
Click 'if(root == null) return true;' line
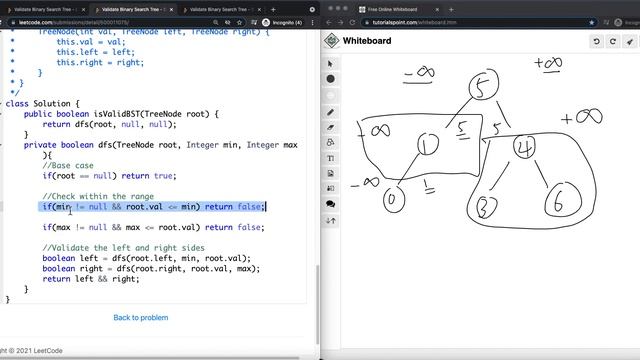109,176
